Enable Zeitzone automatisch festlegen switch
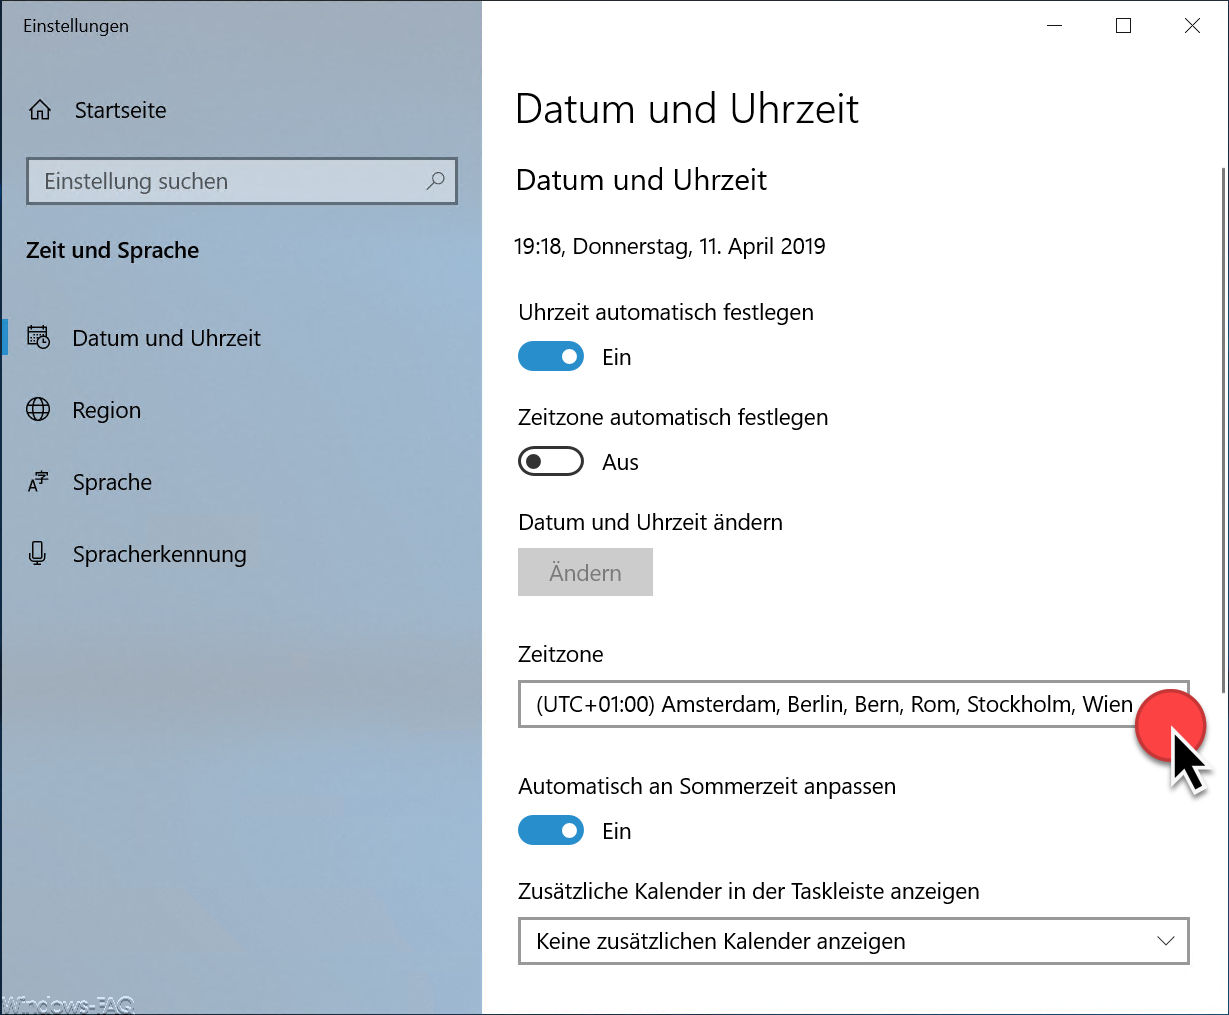1229x1015 pixels. point(551,462)
